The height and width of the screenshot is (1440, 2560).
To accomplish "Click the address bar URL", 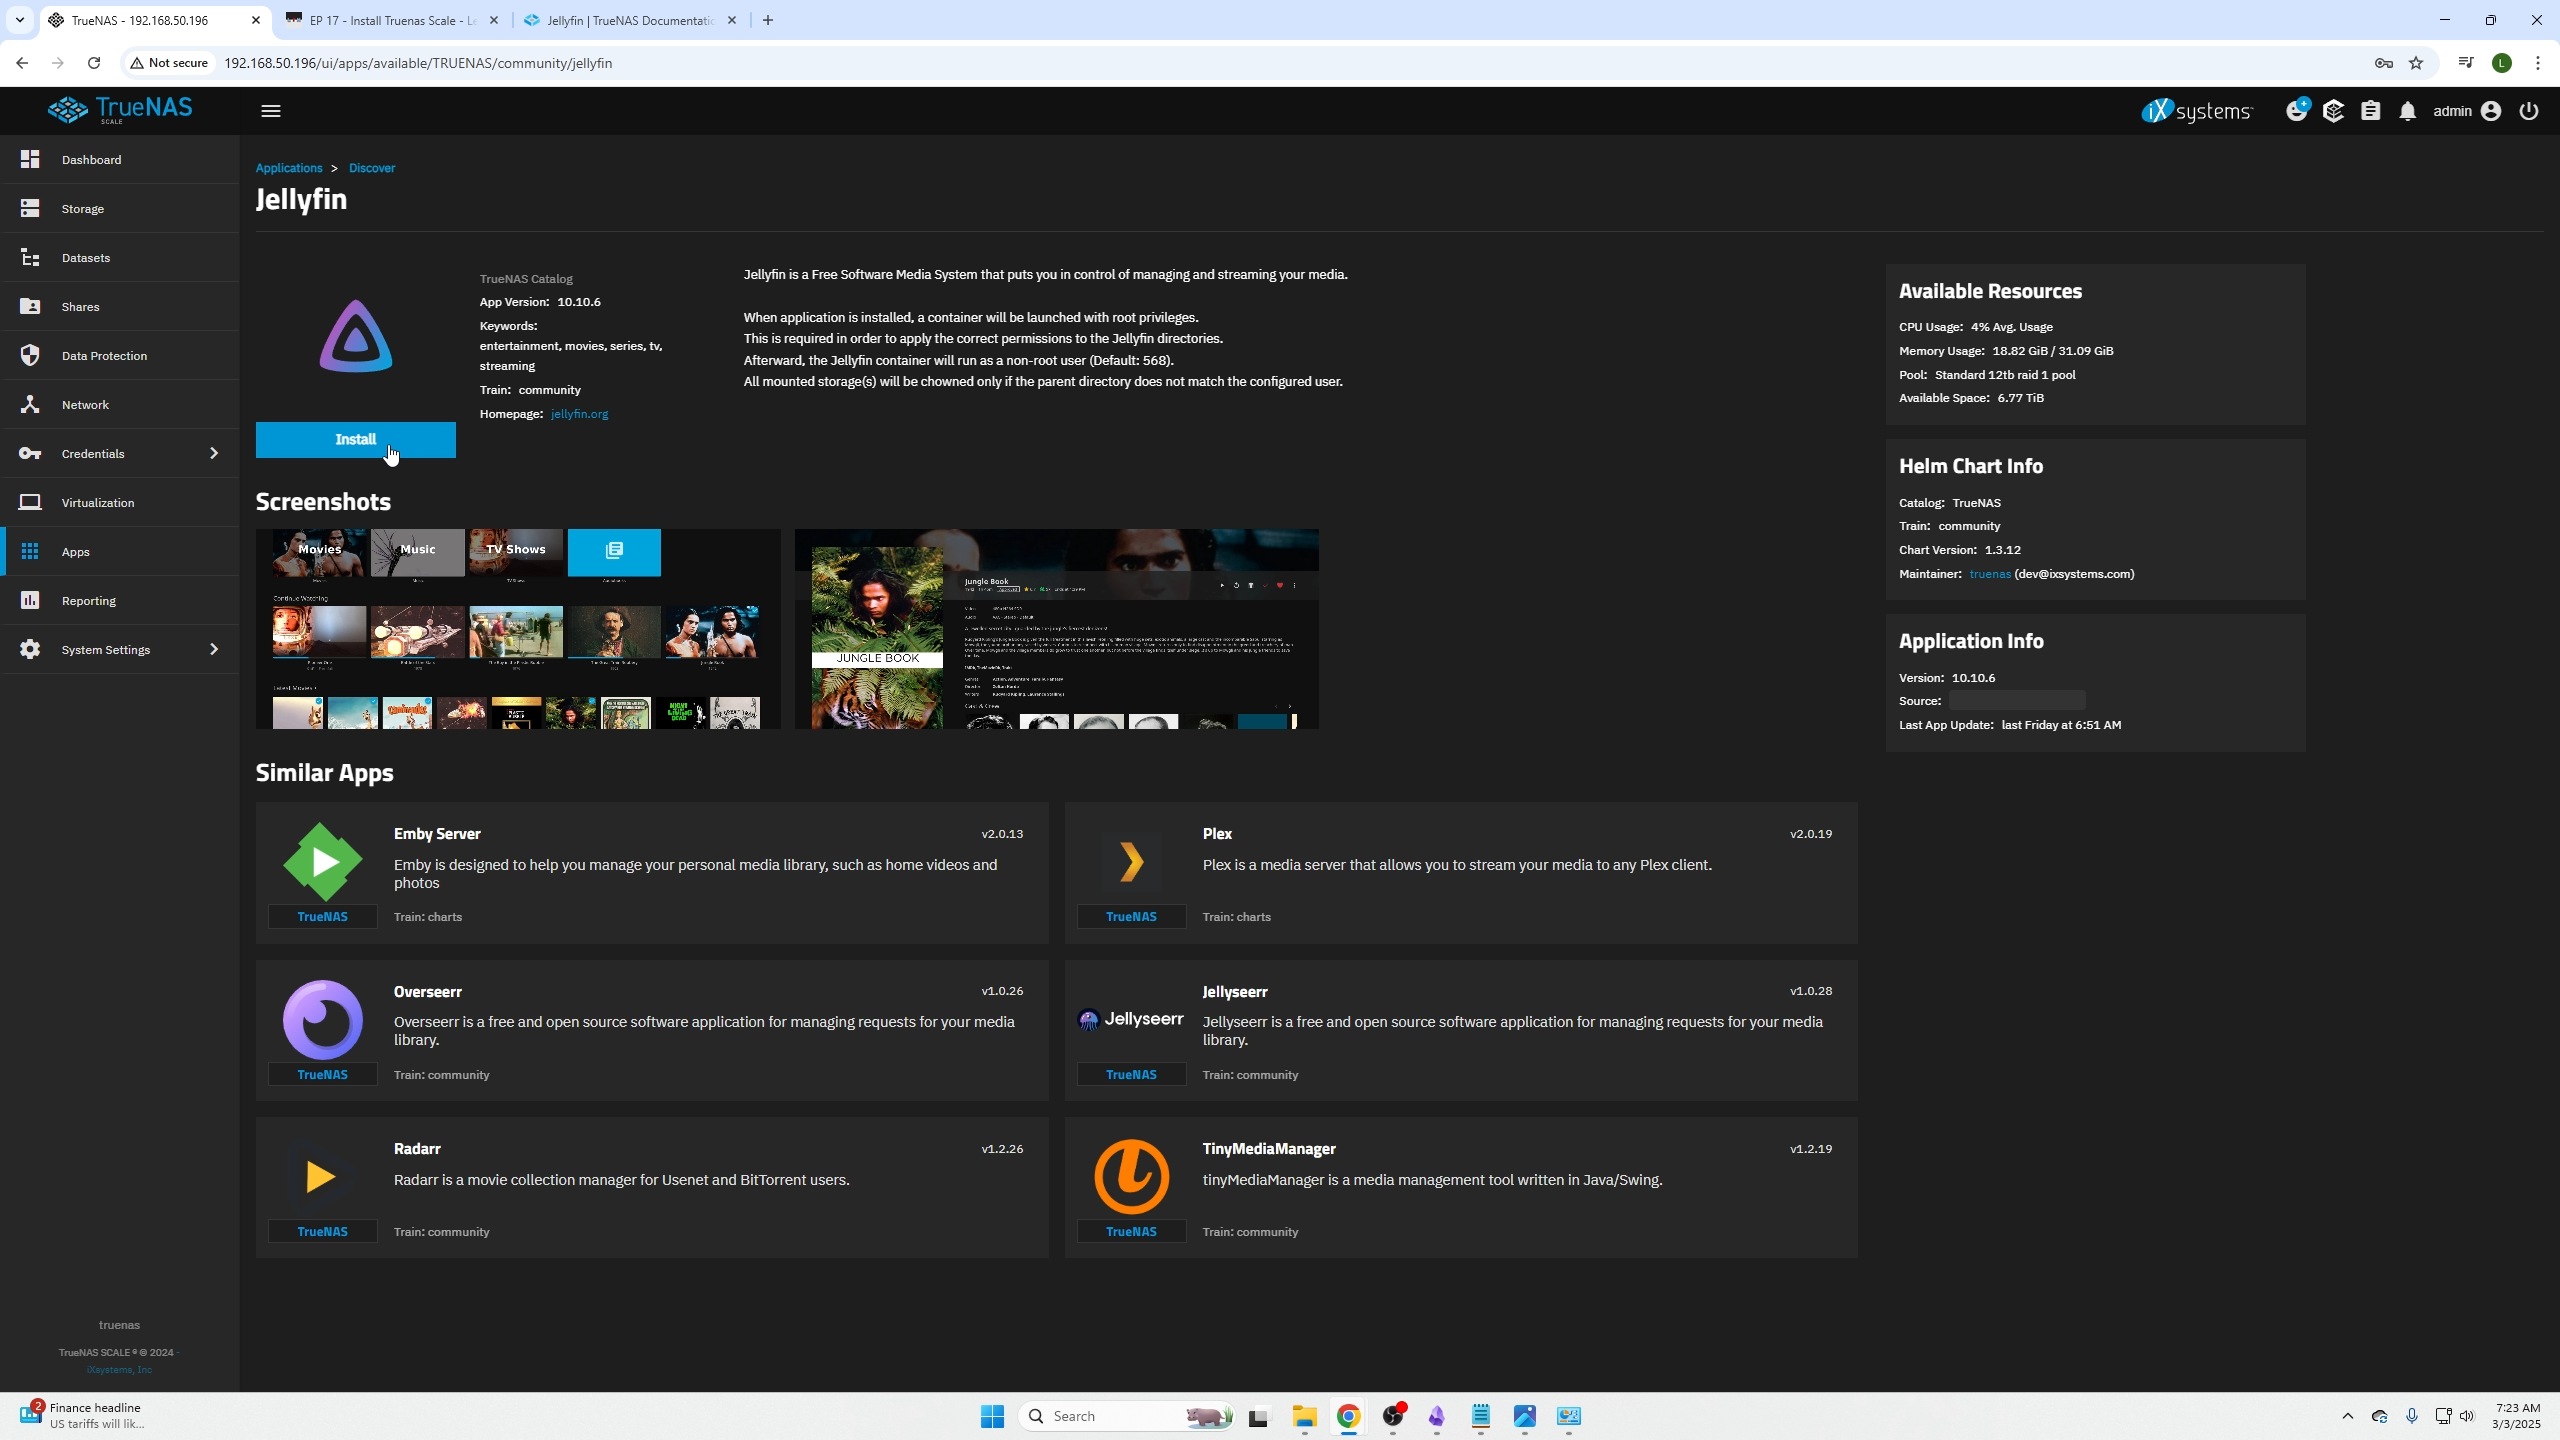I will click(418, 63).
